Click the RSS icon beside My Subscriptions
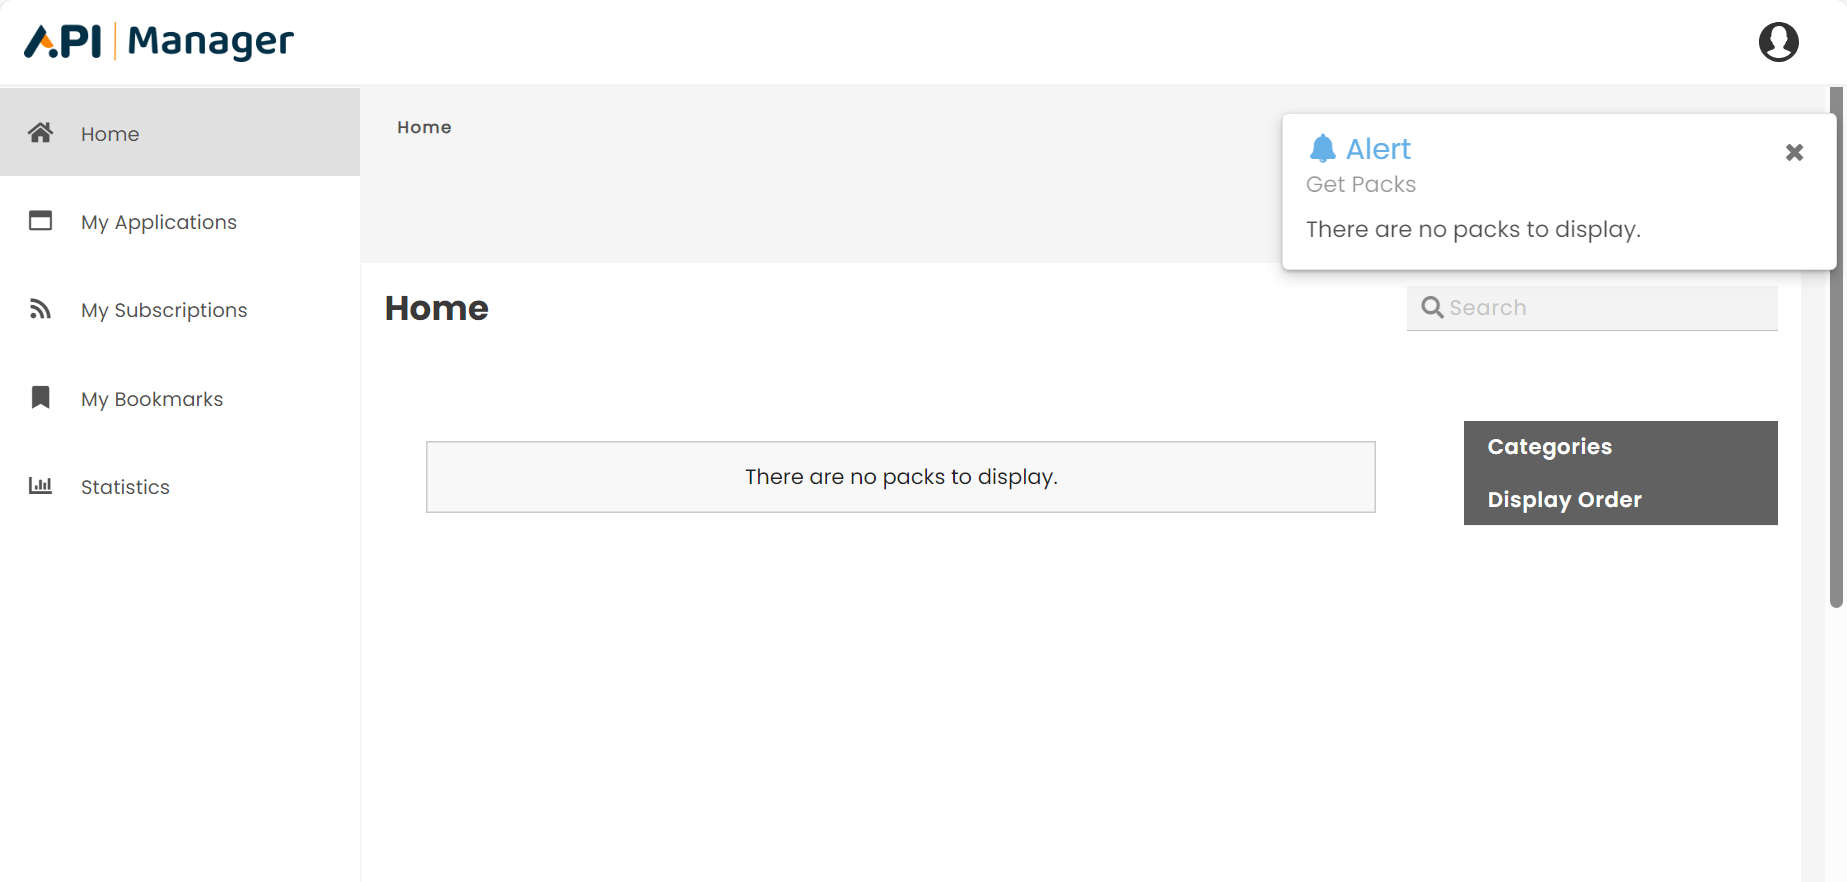Screen dimensions: 1847x882 pyautogui.click(x=40, y=309)
